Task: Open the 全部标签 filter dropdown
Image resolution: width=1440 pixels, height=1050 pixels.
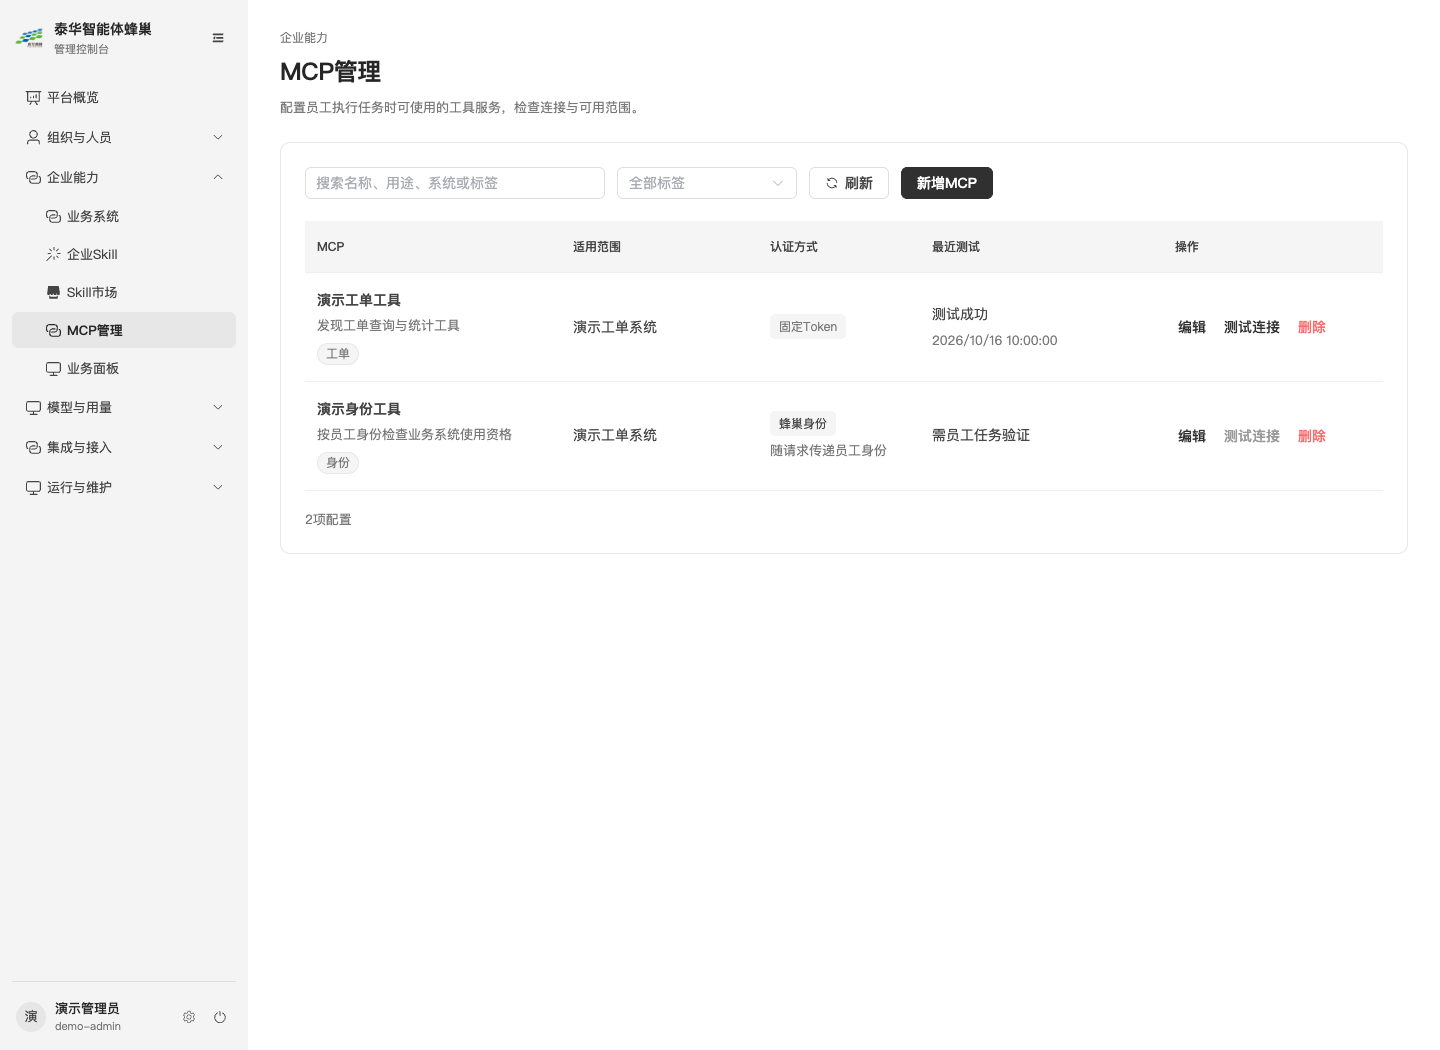Action: click(707, 183)
